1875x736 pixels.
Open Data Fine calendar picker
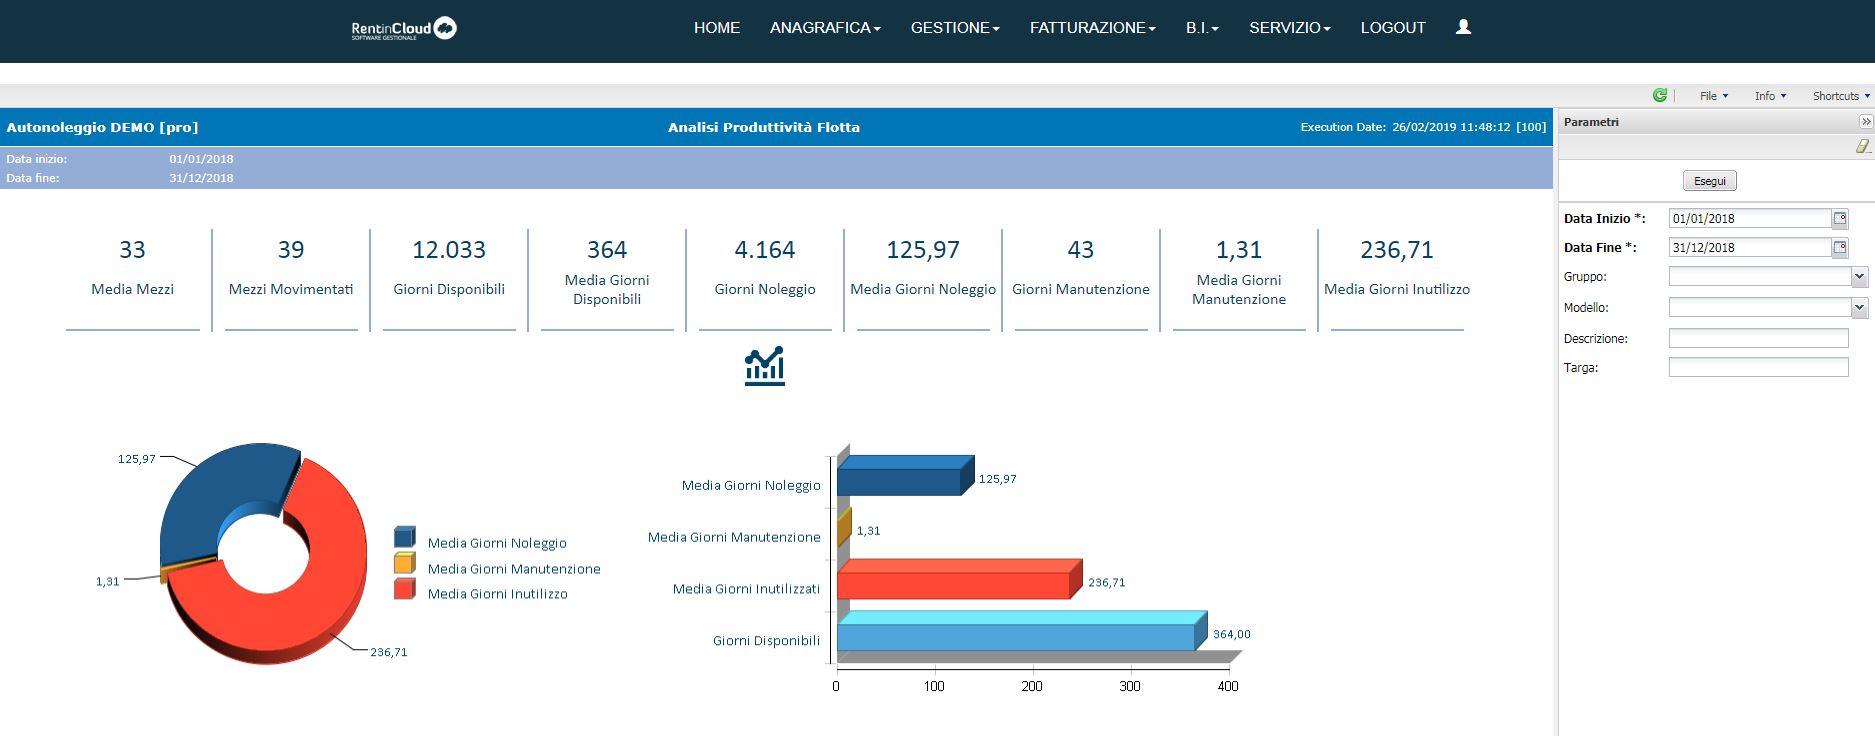coord(1840,247)
